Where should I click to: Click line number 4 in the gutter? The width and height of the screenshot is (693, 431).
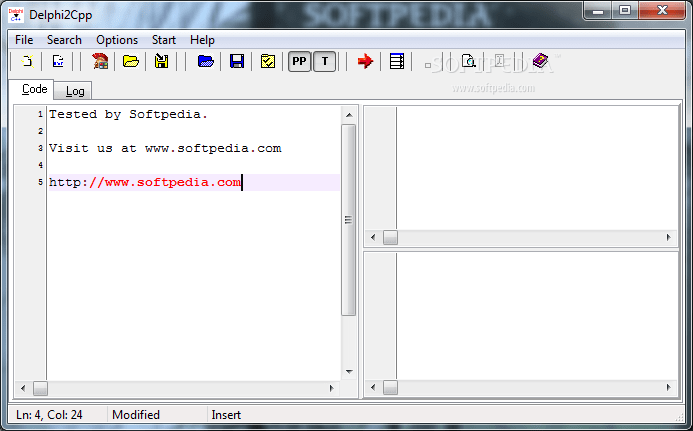(x=40, y=165)
